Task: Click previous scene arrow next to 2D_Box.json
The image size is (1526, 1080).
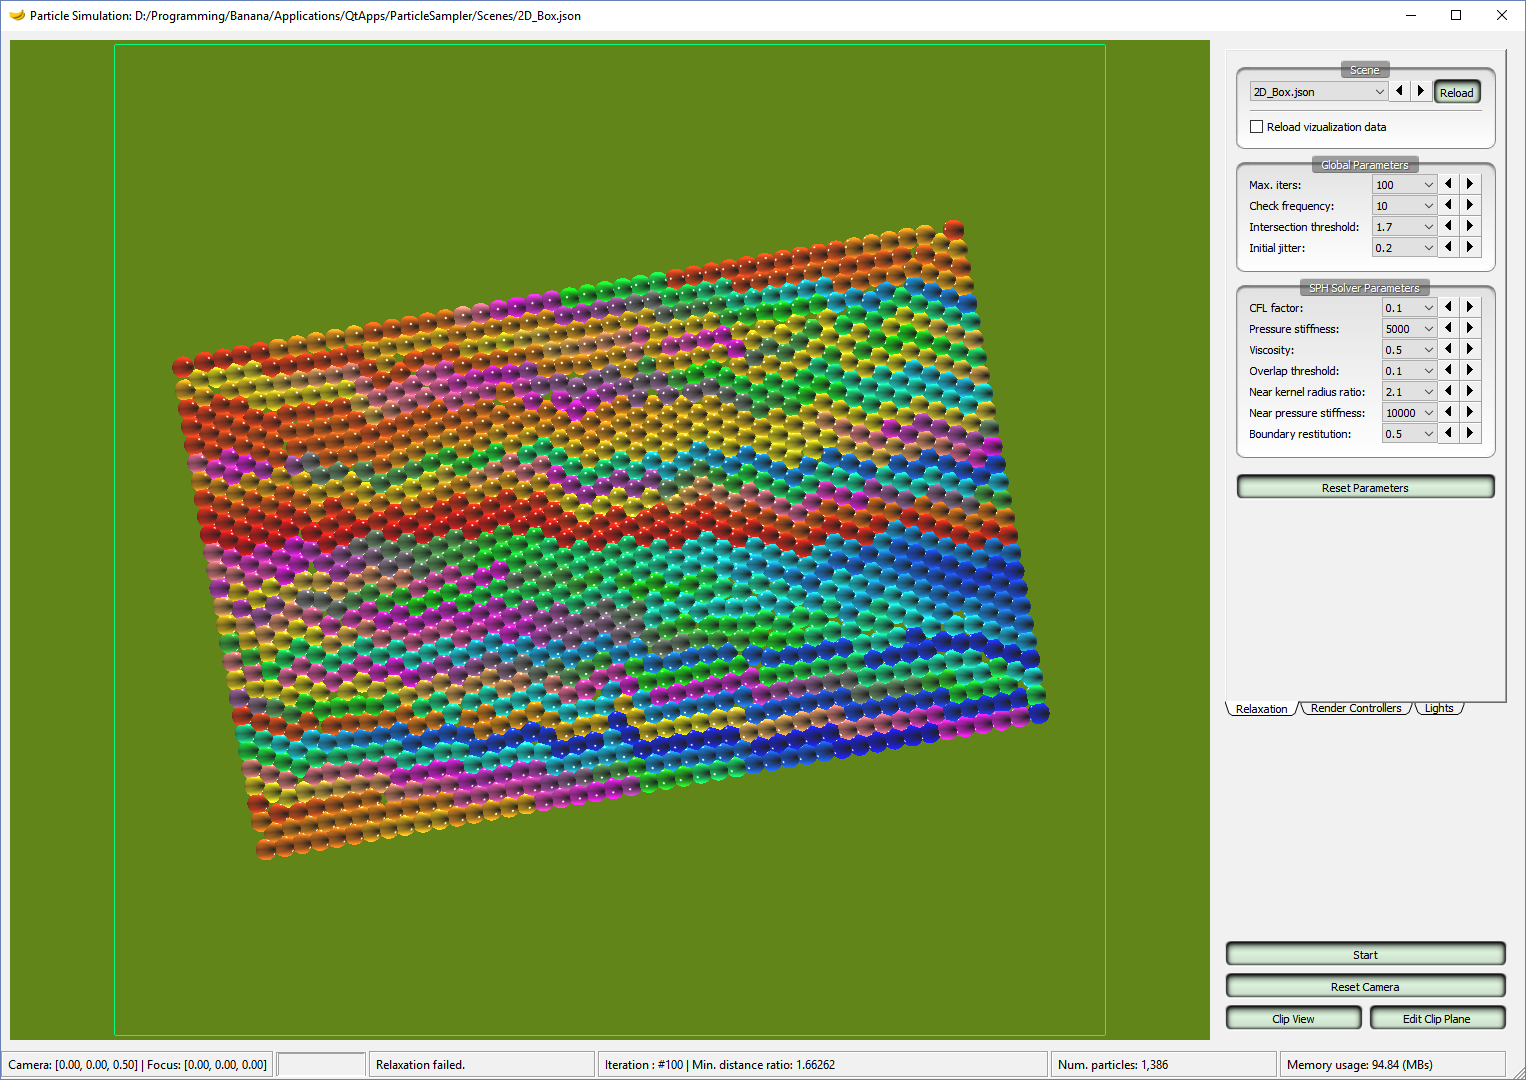Action: pyautogui.click(x=1399, y=91)
